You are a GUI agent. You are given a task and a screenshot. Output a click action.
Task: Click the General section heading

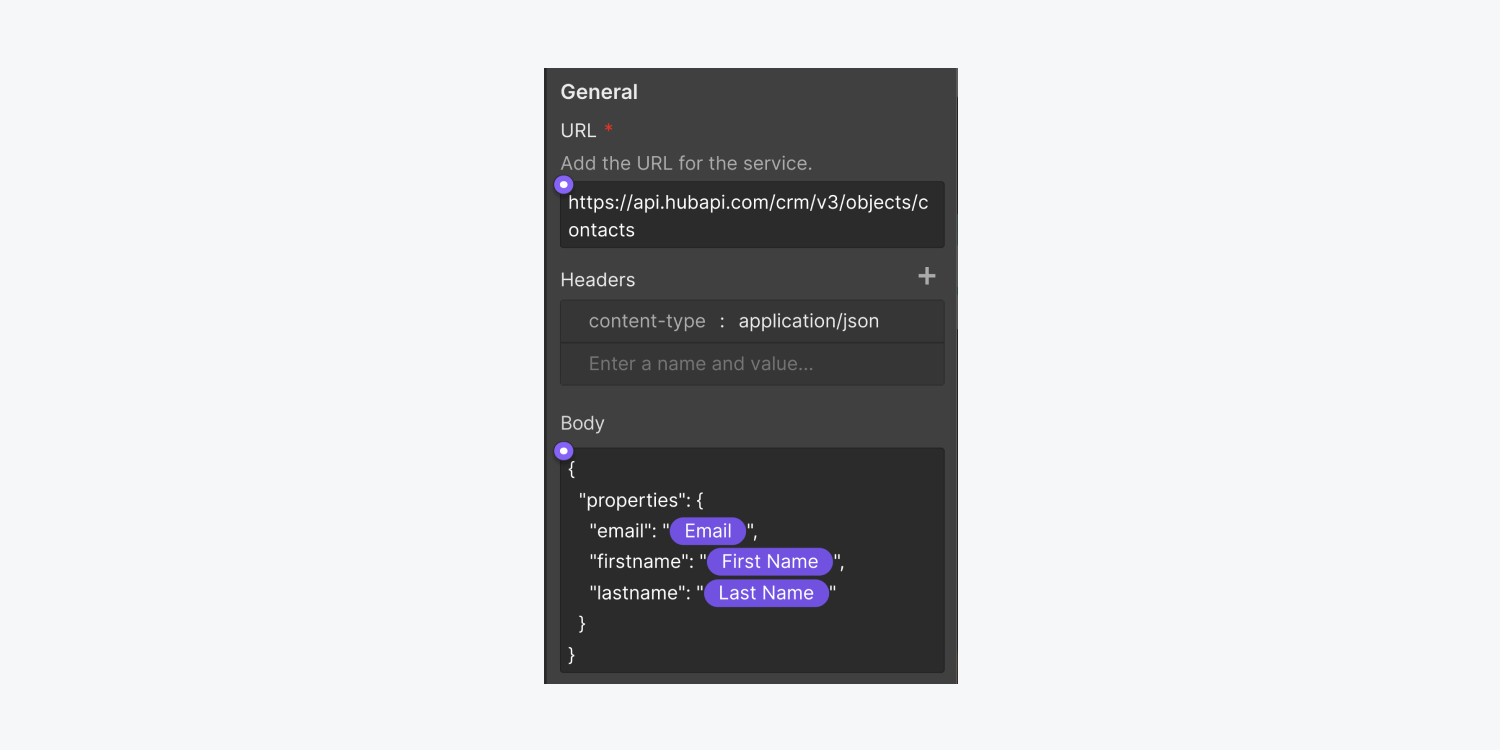599,92
